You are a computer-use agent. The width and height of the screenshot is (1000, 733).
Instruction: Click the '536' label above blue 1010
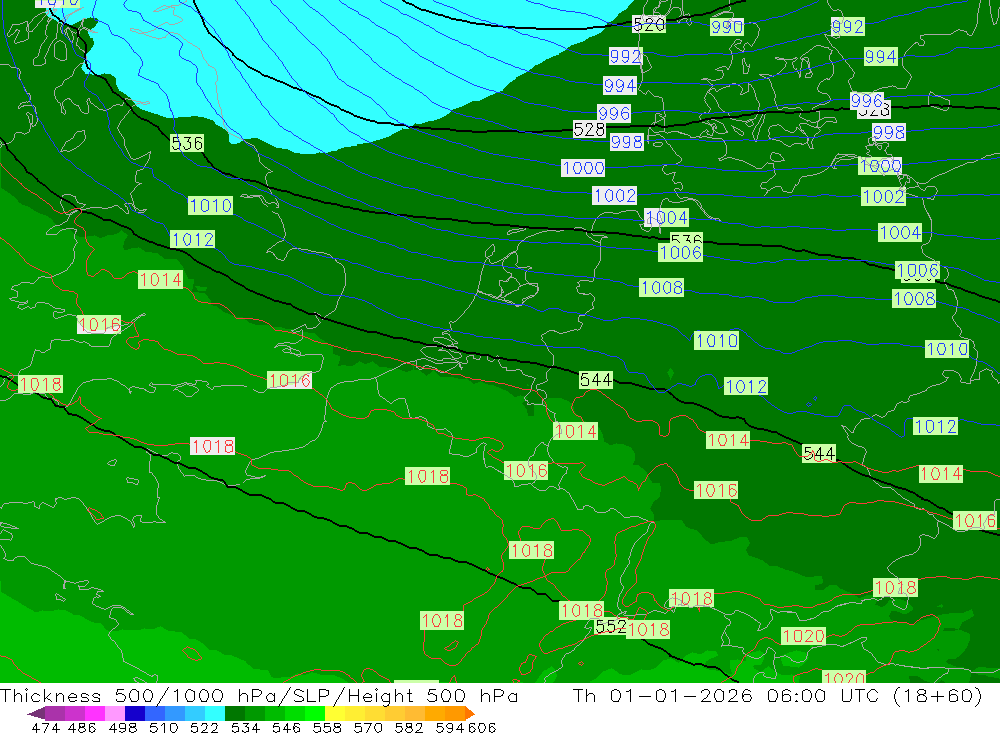click(x=187, y=143)
